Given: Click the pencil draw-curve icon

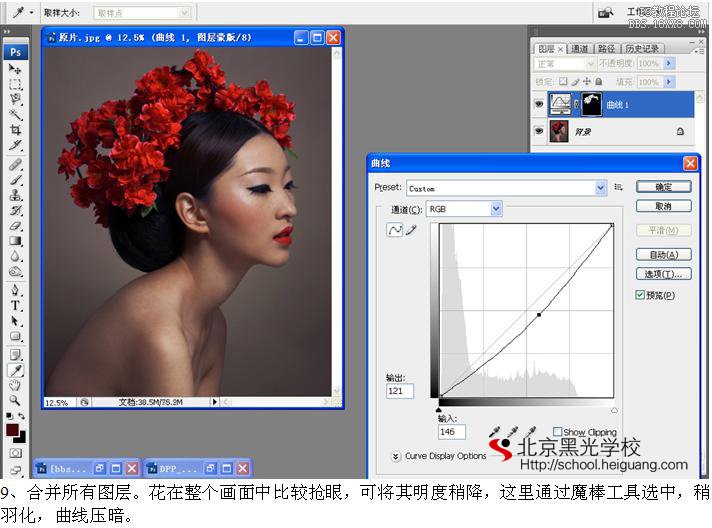Looking at the screenshot, I should 411,230.
